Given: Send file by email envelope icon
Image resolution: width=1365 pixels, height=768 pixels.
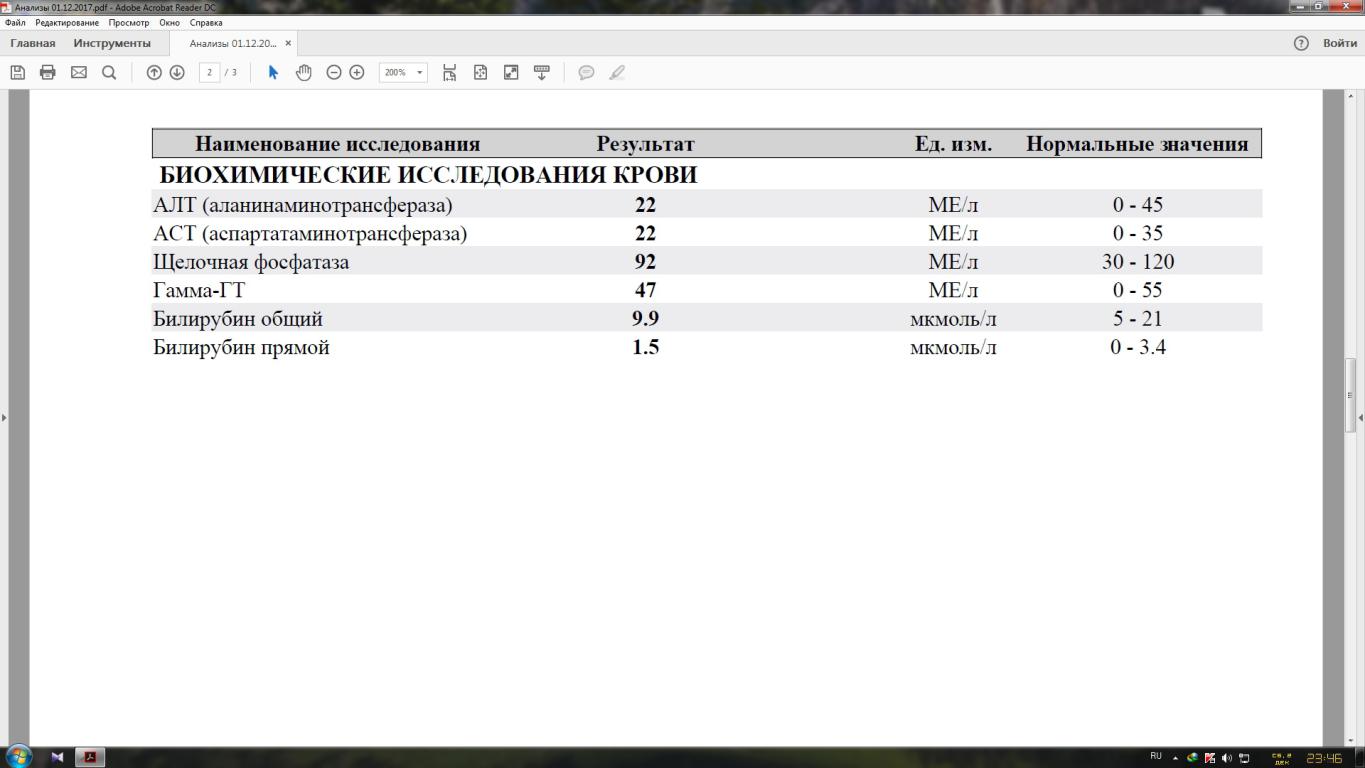Looking at the screenshot, I should (x=78, y=72).
